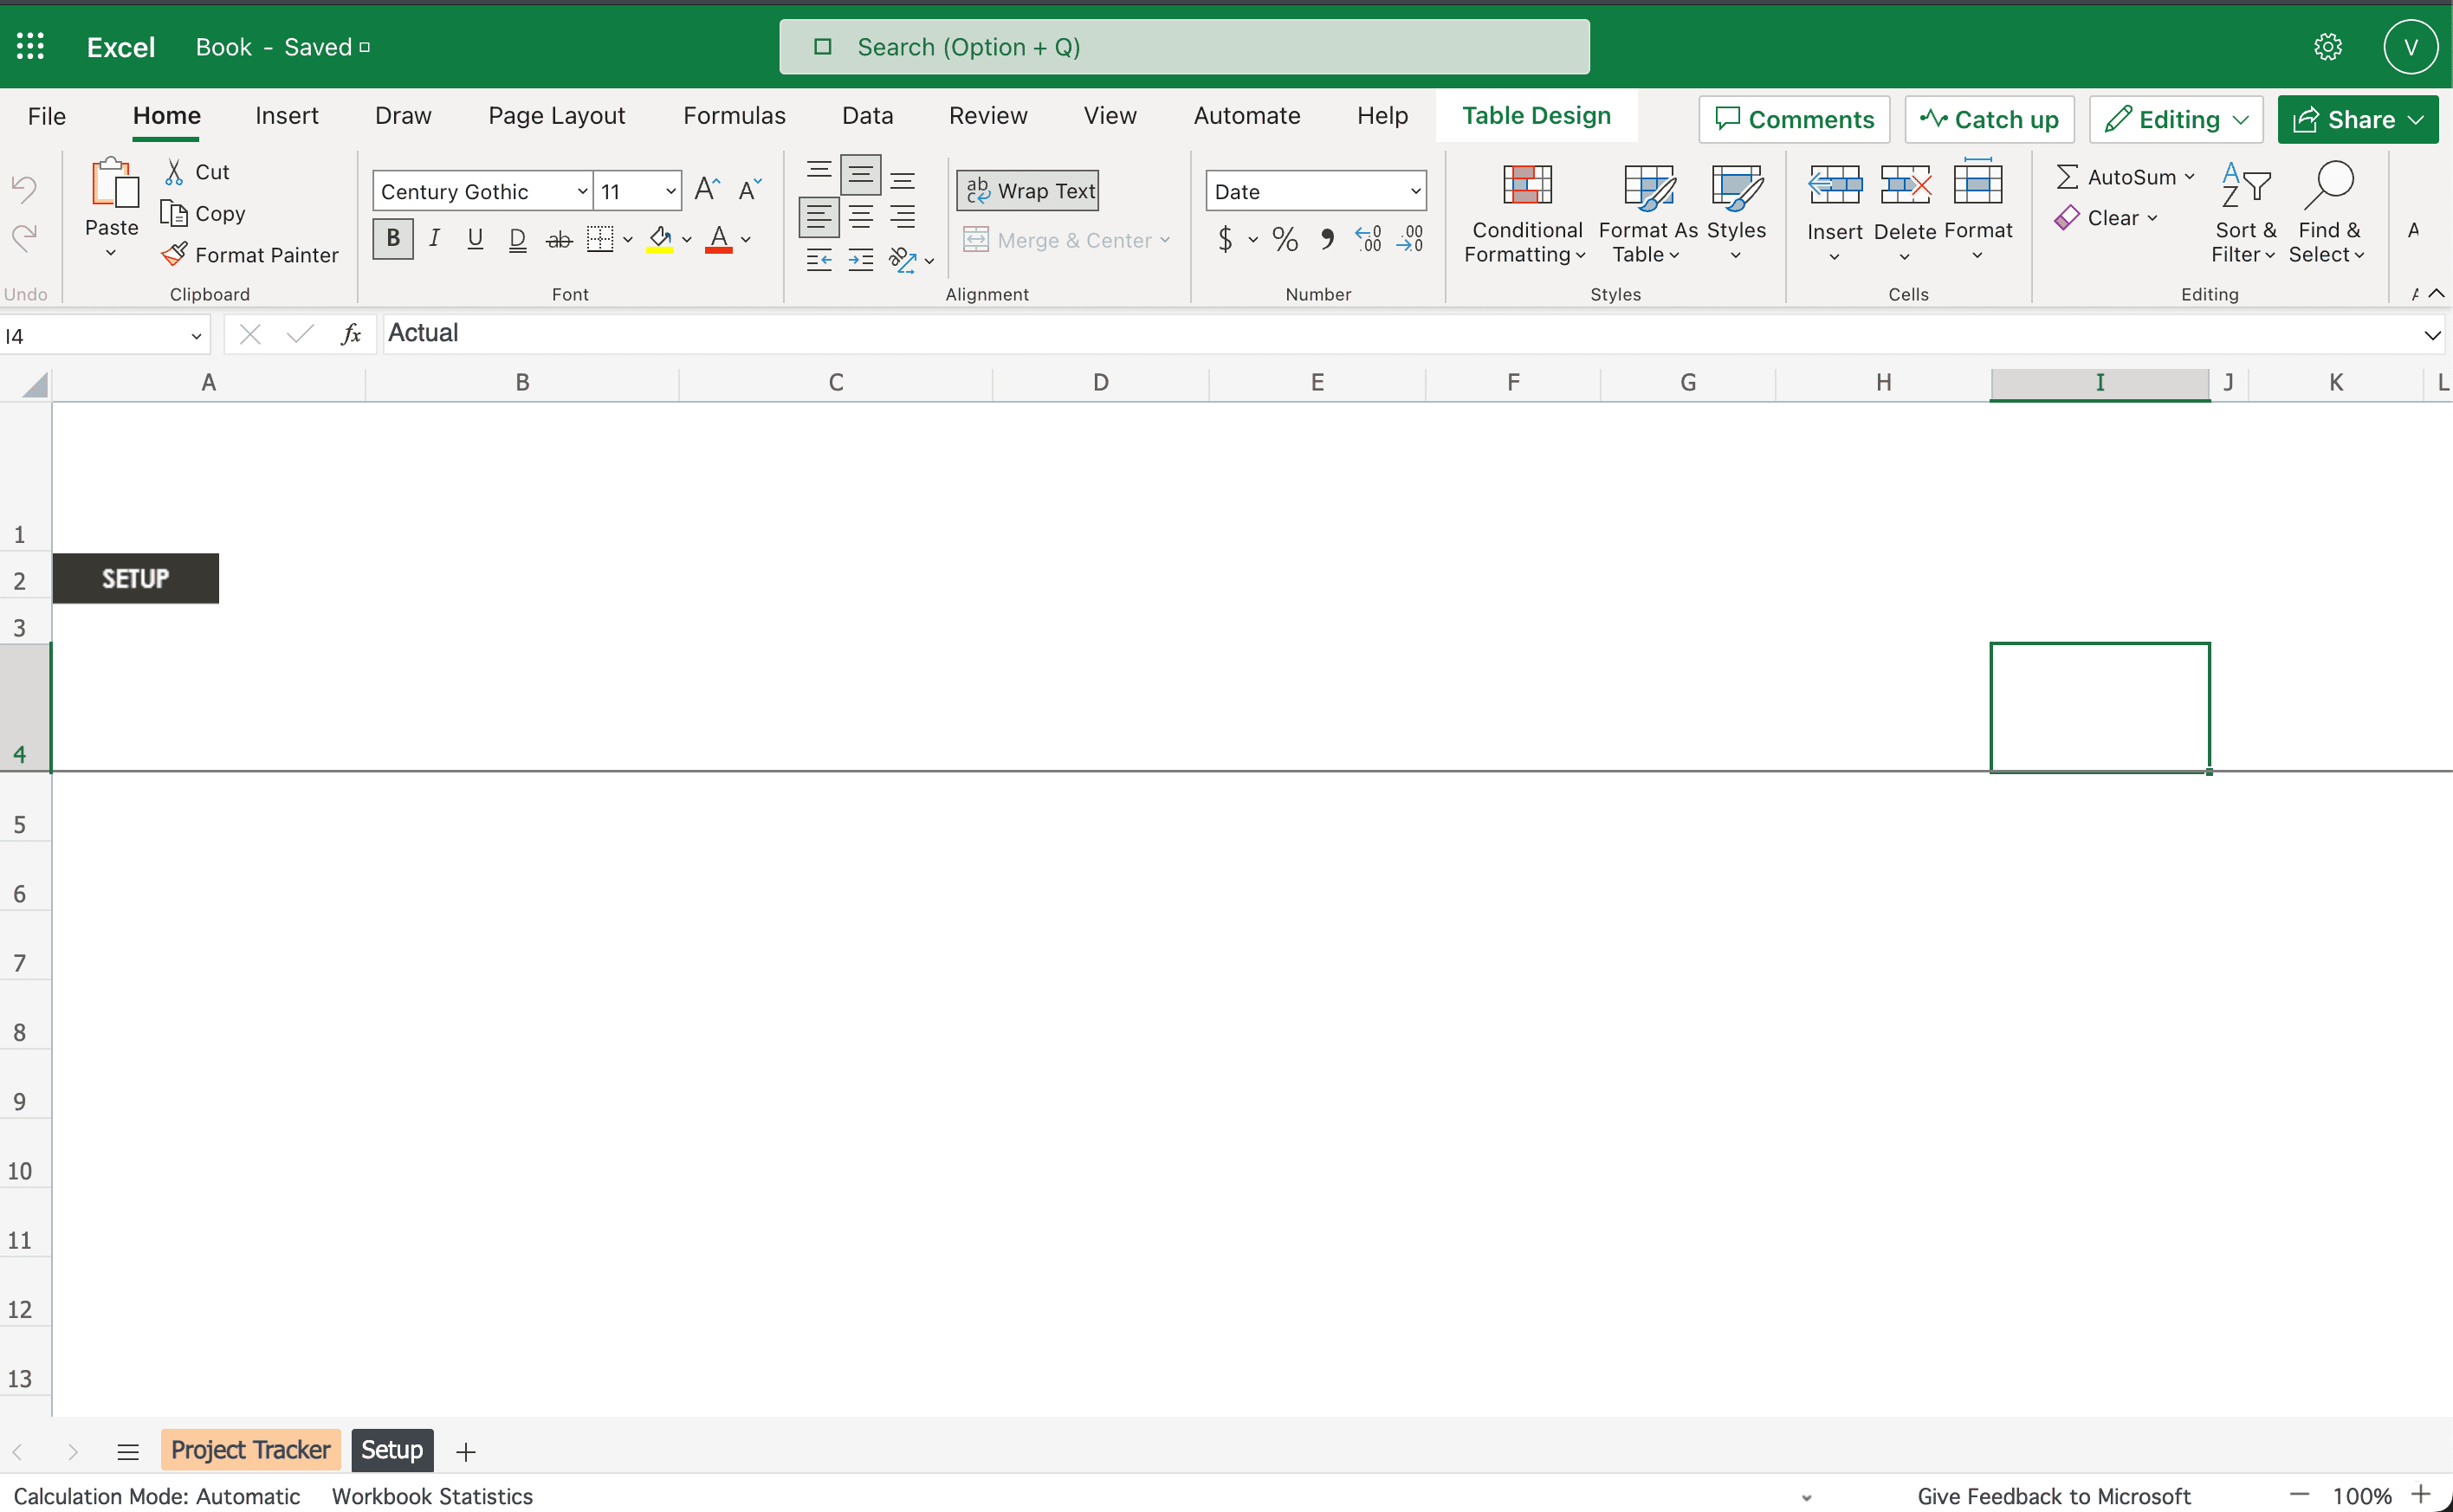The width and height of the screenshot is (2453, 1512).
Task: Toggle middle vertical alignment
Action: point(860,175)
